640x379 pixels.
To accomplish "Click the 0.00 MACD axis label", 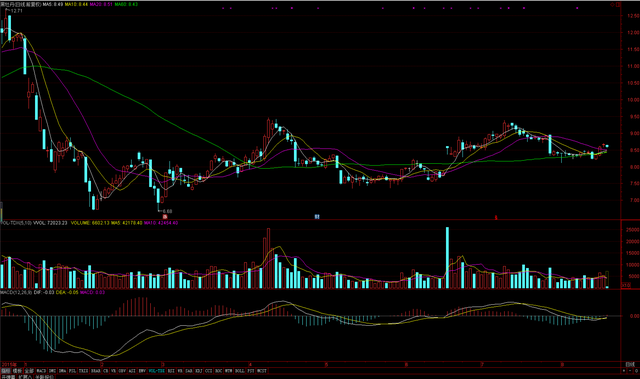I will pos(634,316).
